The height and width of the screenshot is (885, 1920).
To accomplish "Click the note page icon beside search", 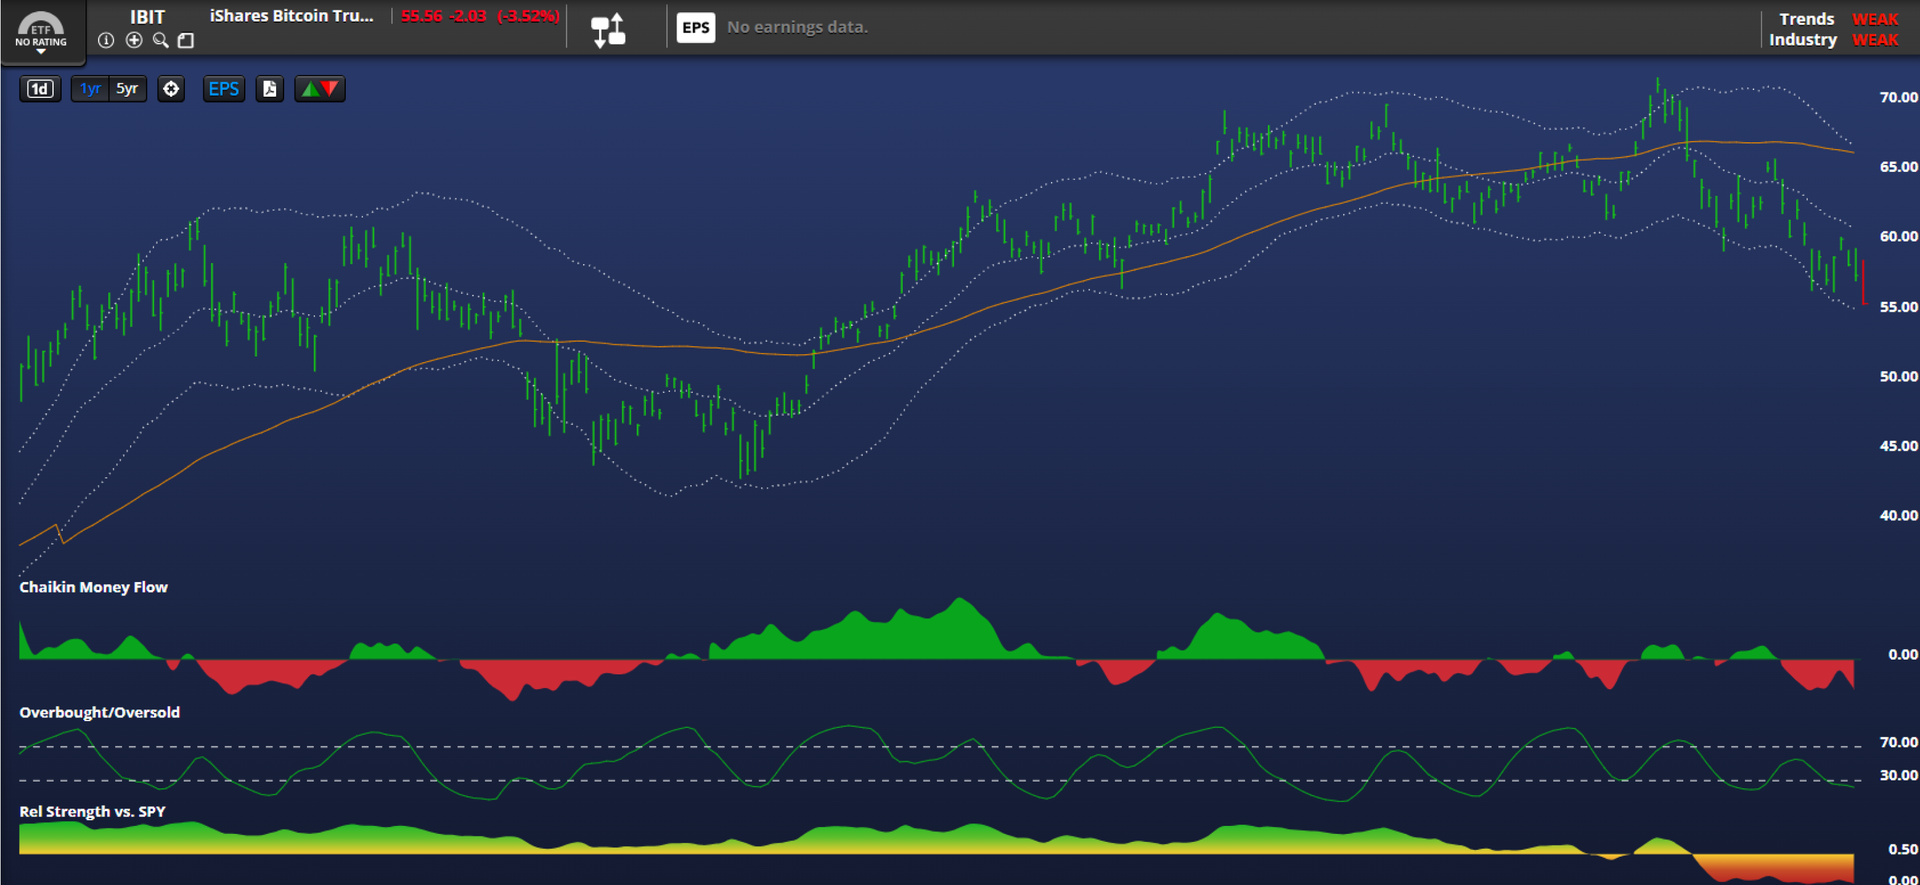I will [186, 40].
